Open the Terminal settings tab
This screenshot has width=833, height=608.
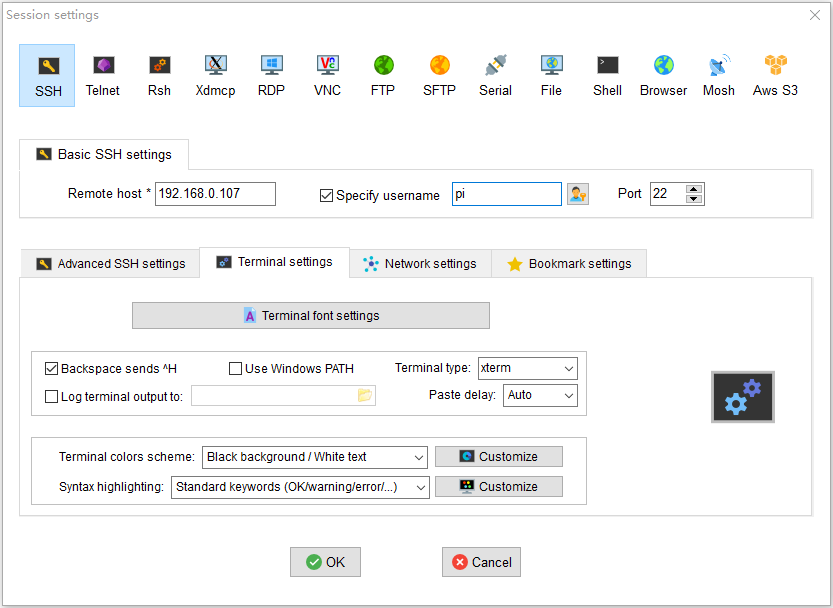point(275,262)
